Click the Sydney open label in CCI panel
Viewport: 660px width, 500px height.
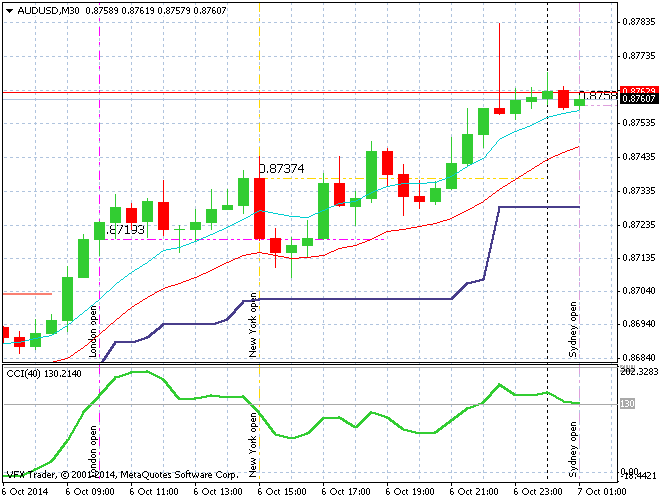point(574,448)
